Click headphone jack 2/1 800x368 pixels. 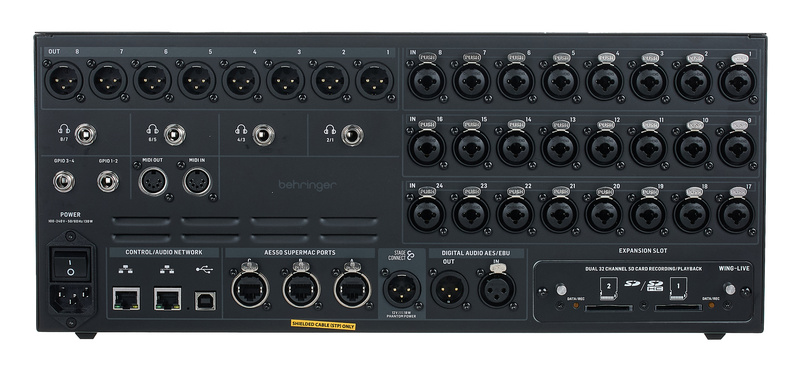[353, 135]
